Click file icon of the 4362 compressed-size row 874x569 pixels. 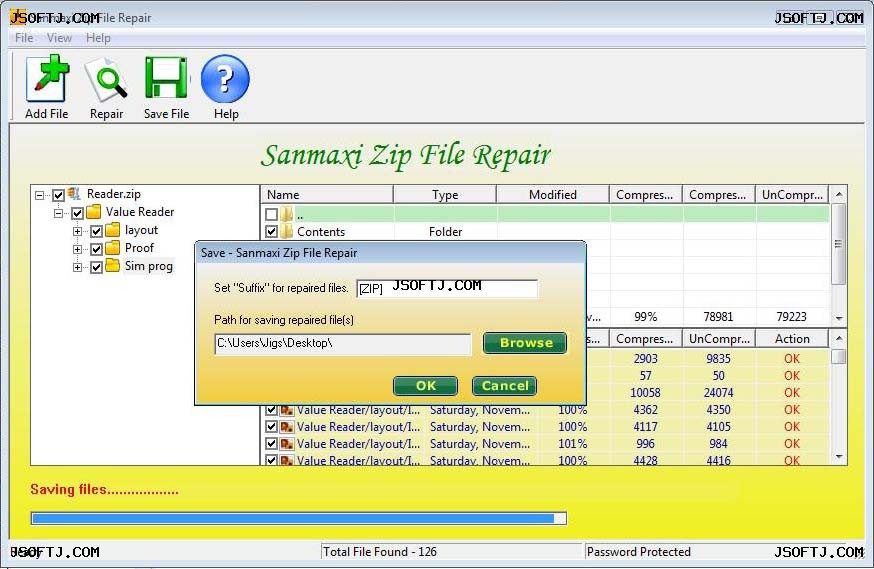(287, 410)
